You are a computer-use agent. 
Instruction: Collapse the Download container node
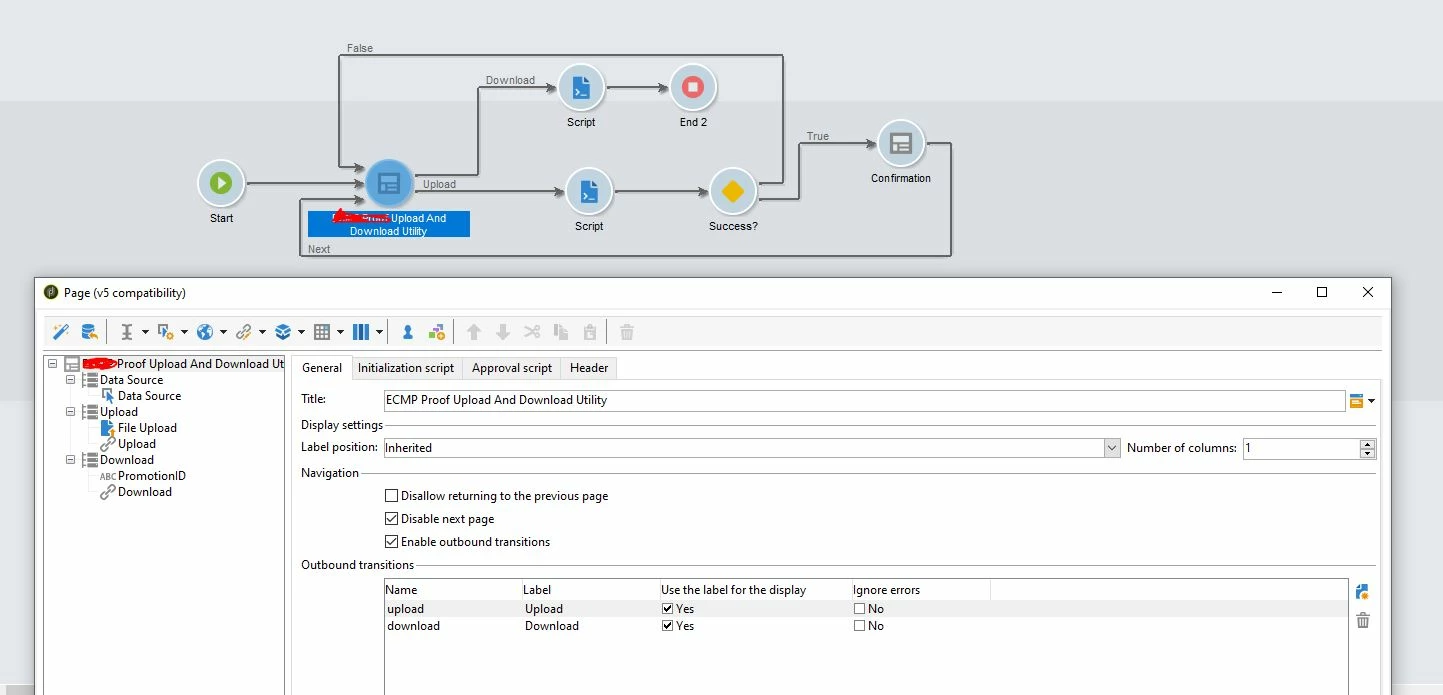[71, 460]
